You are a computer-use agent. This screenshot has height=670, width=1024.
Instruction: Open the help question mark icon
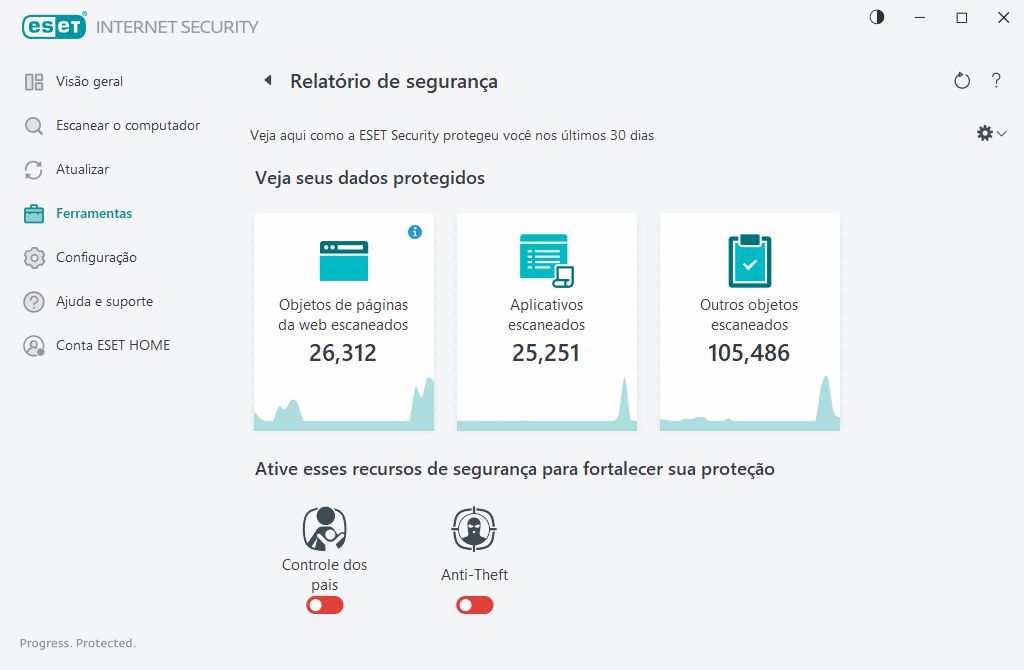click(x=996, y=81)
